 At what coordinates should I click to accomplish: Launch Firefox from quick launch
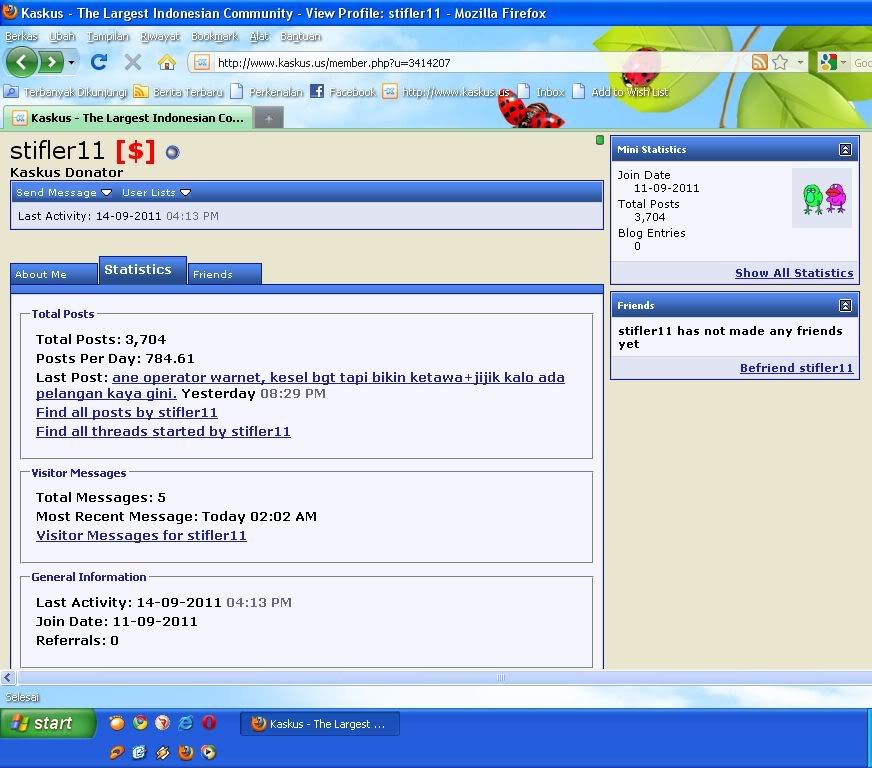(x=186, y=752)
